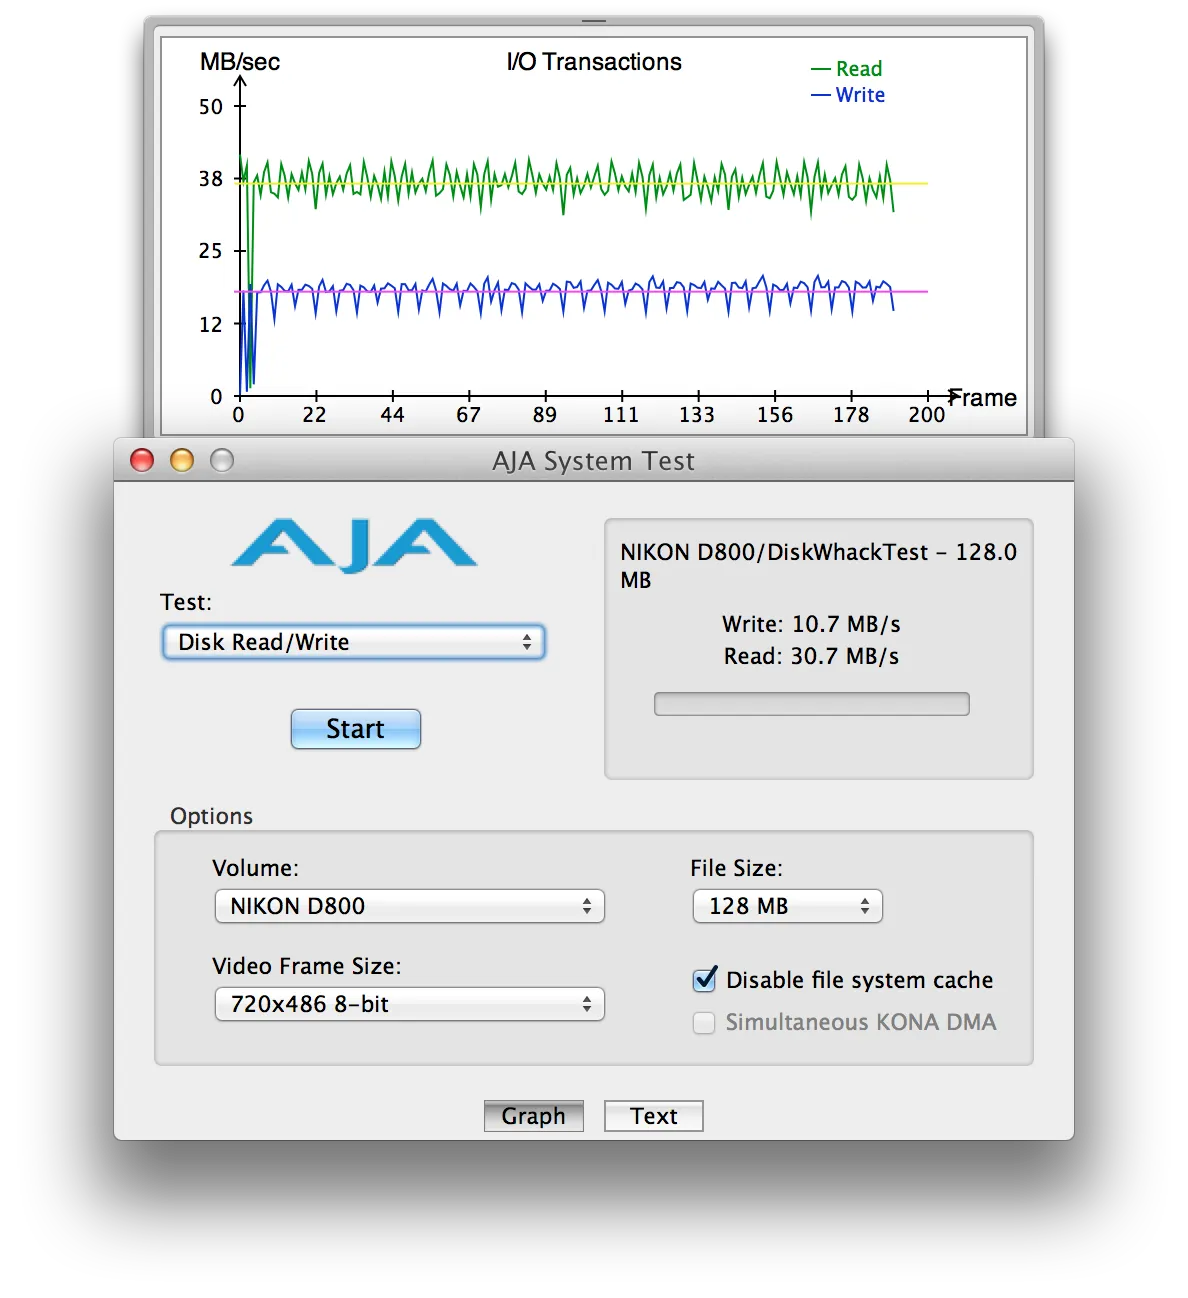Close the AJA System Test window

point(142,460)
